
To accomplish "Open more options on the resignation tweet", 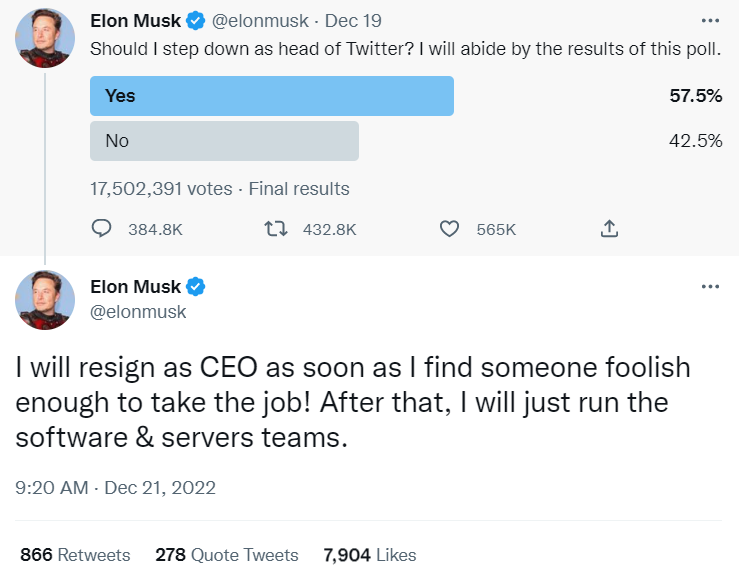I will [x=710, y=287].
